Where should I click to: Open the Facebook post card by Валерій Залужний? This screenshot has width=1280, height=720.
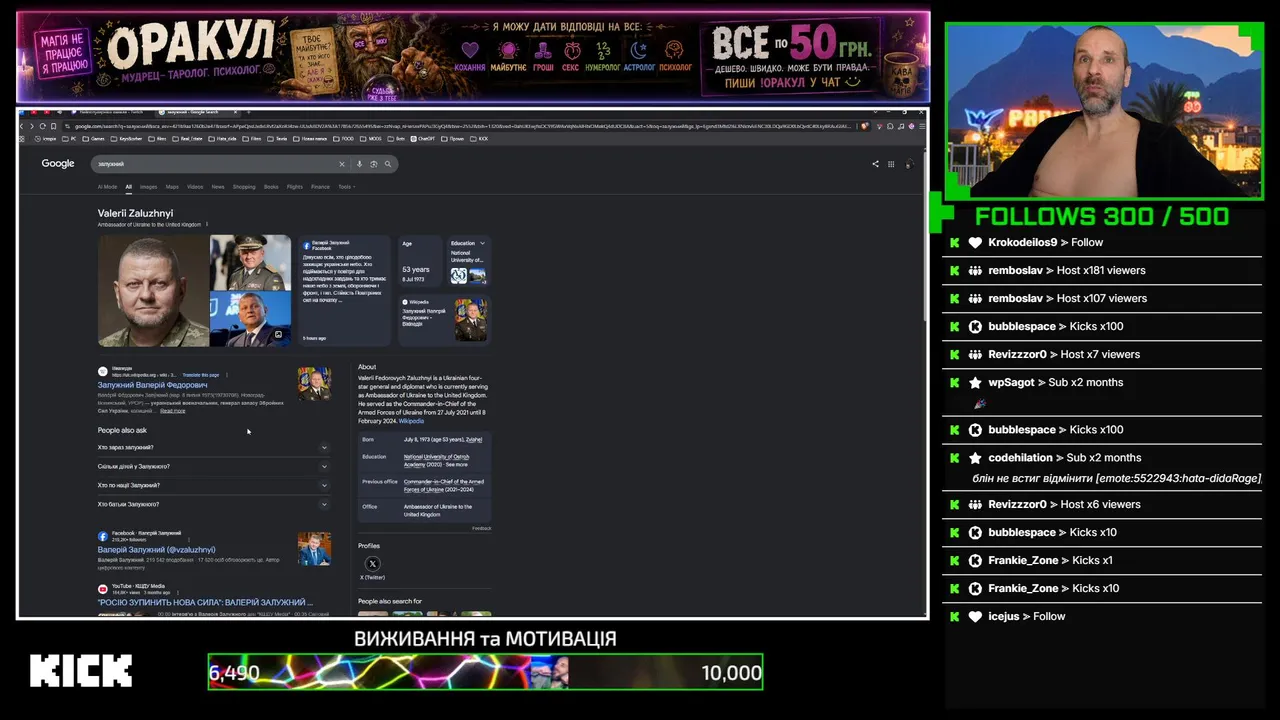tap(344, 291)
